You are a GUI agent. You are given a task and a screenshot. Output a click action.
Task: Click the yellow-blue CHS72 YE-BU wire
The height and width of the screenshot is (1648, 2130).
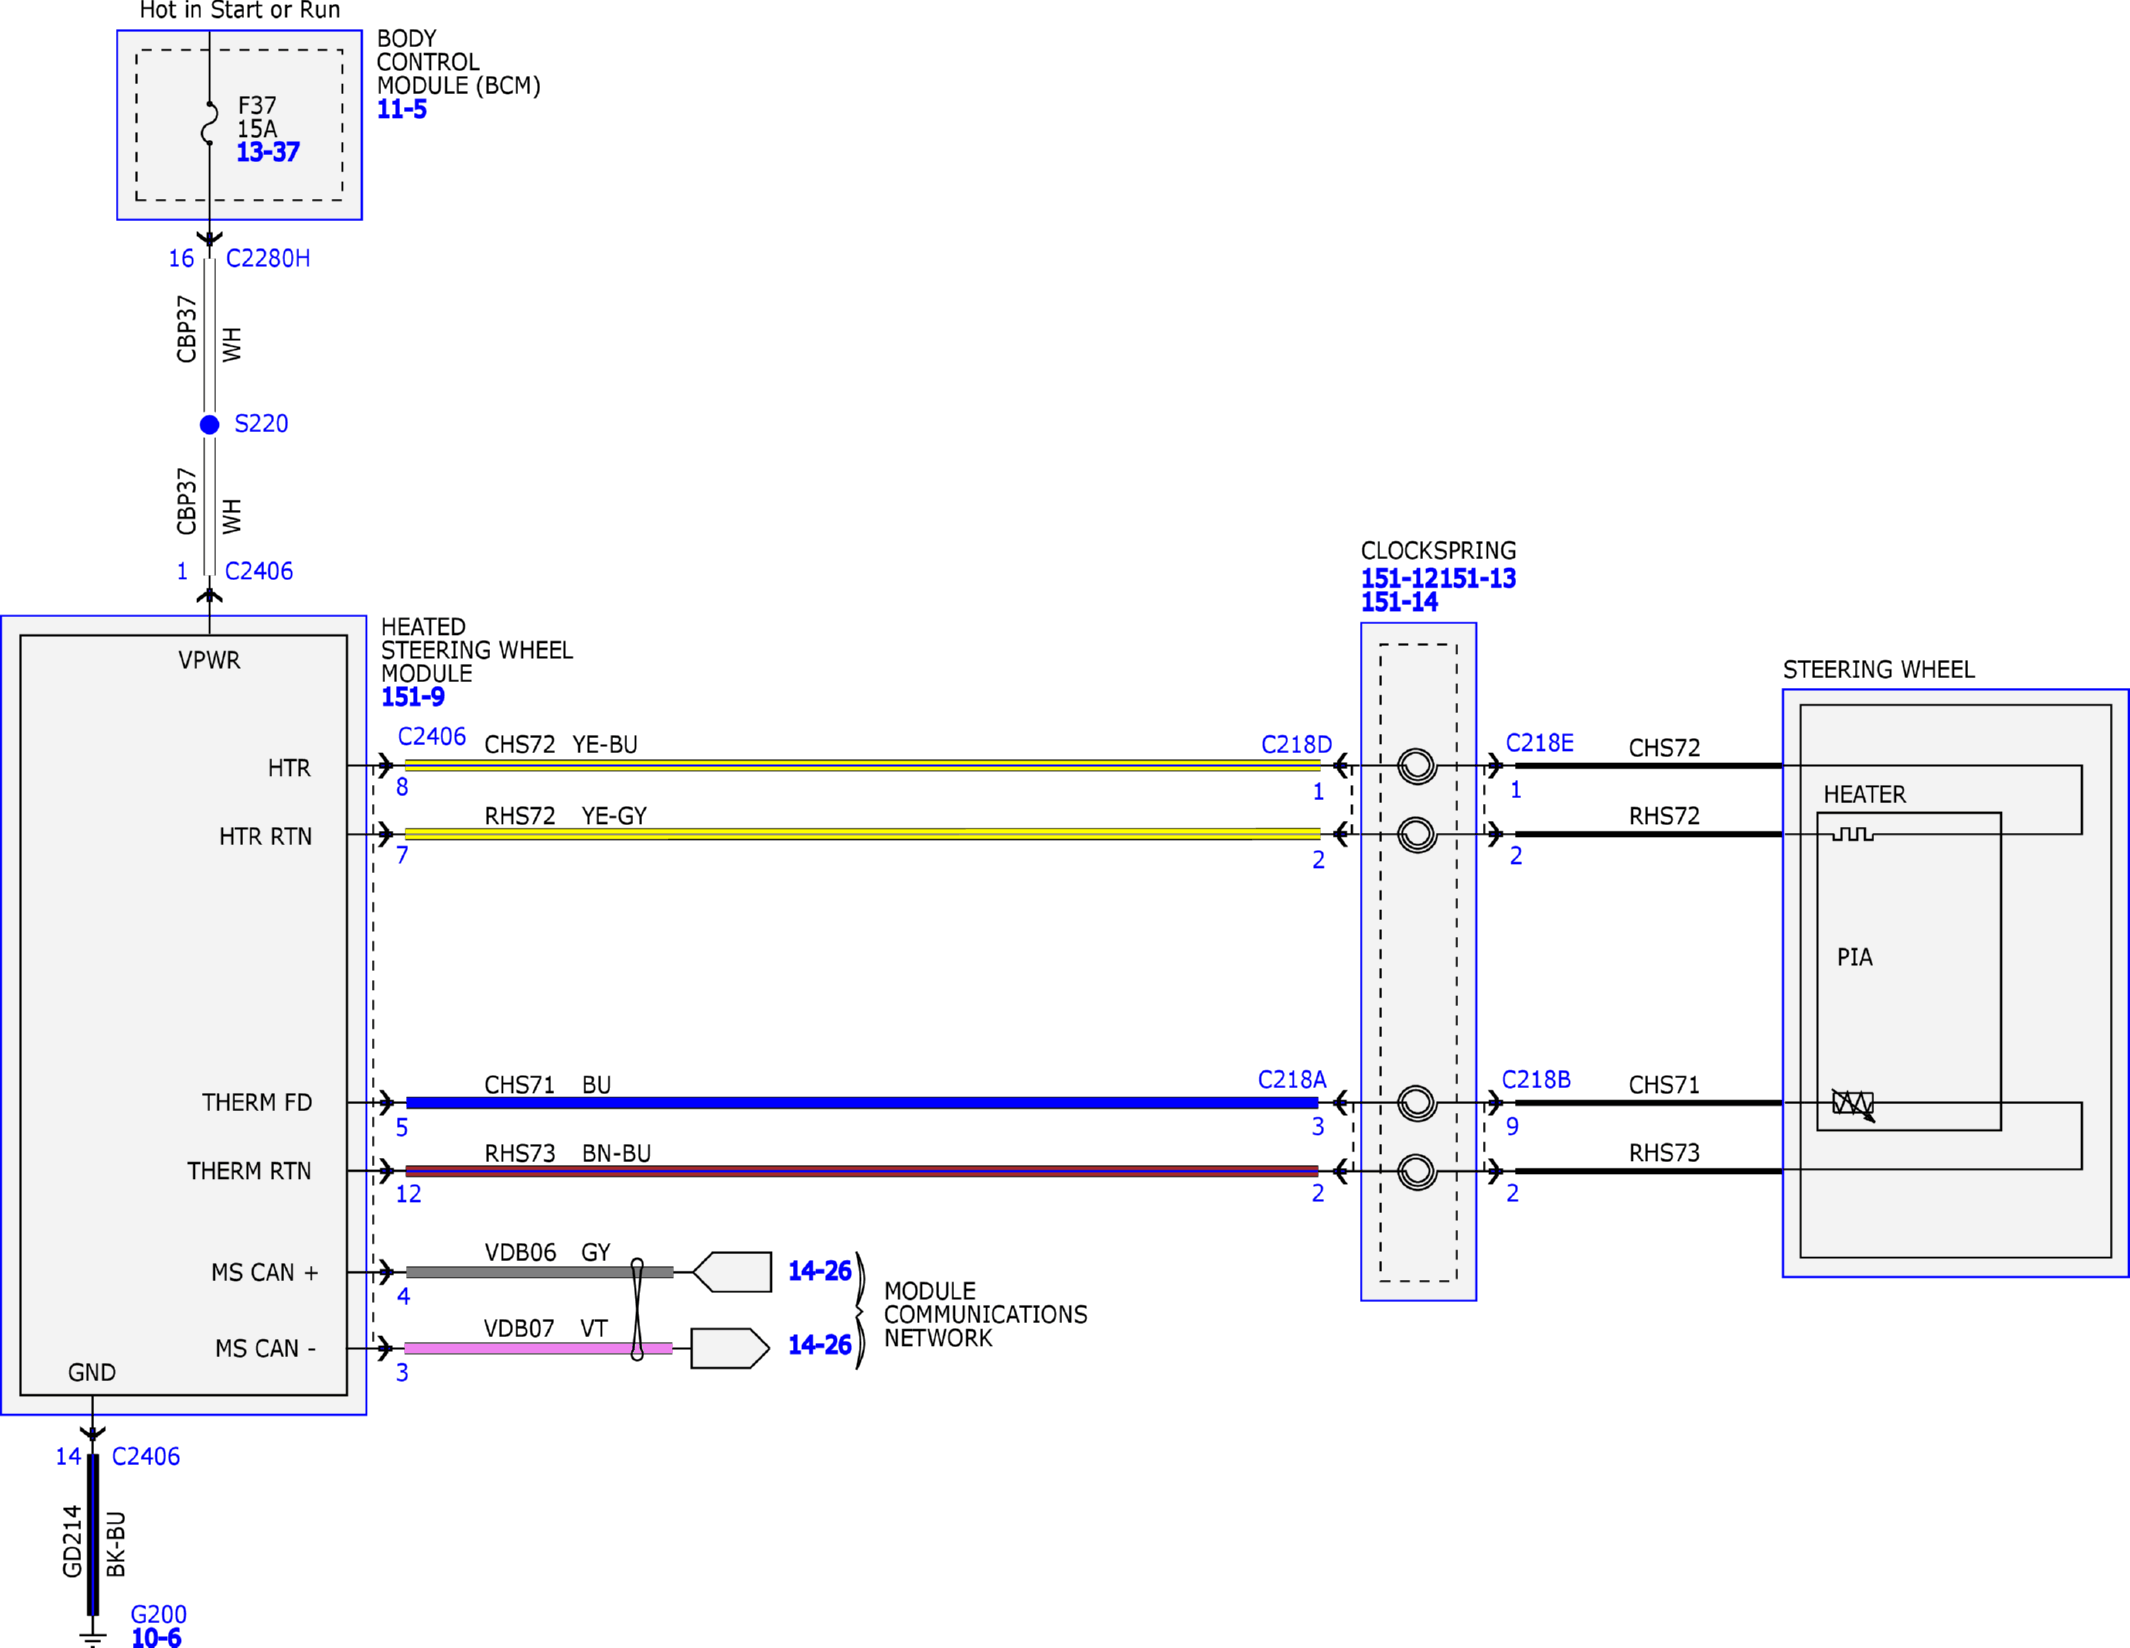(862, 766)
